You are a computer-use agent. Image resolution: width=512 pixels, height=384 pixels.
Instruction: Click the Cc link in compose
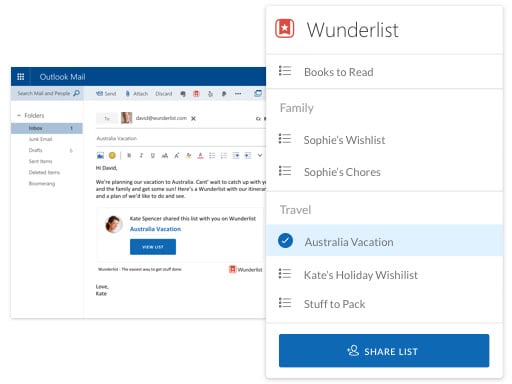pos(258,119)
